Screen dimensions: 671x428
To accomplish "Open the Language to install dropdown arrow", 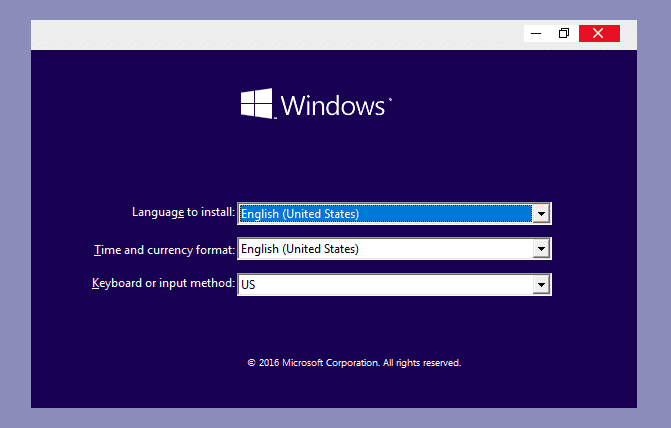I will click(541, 214).
